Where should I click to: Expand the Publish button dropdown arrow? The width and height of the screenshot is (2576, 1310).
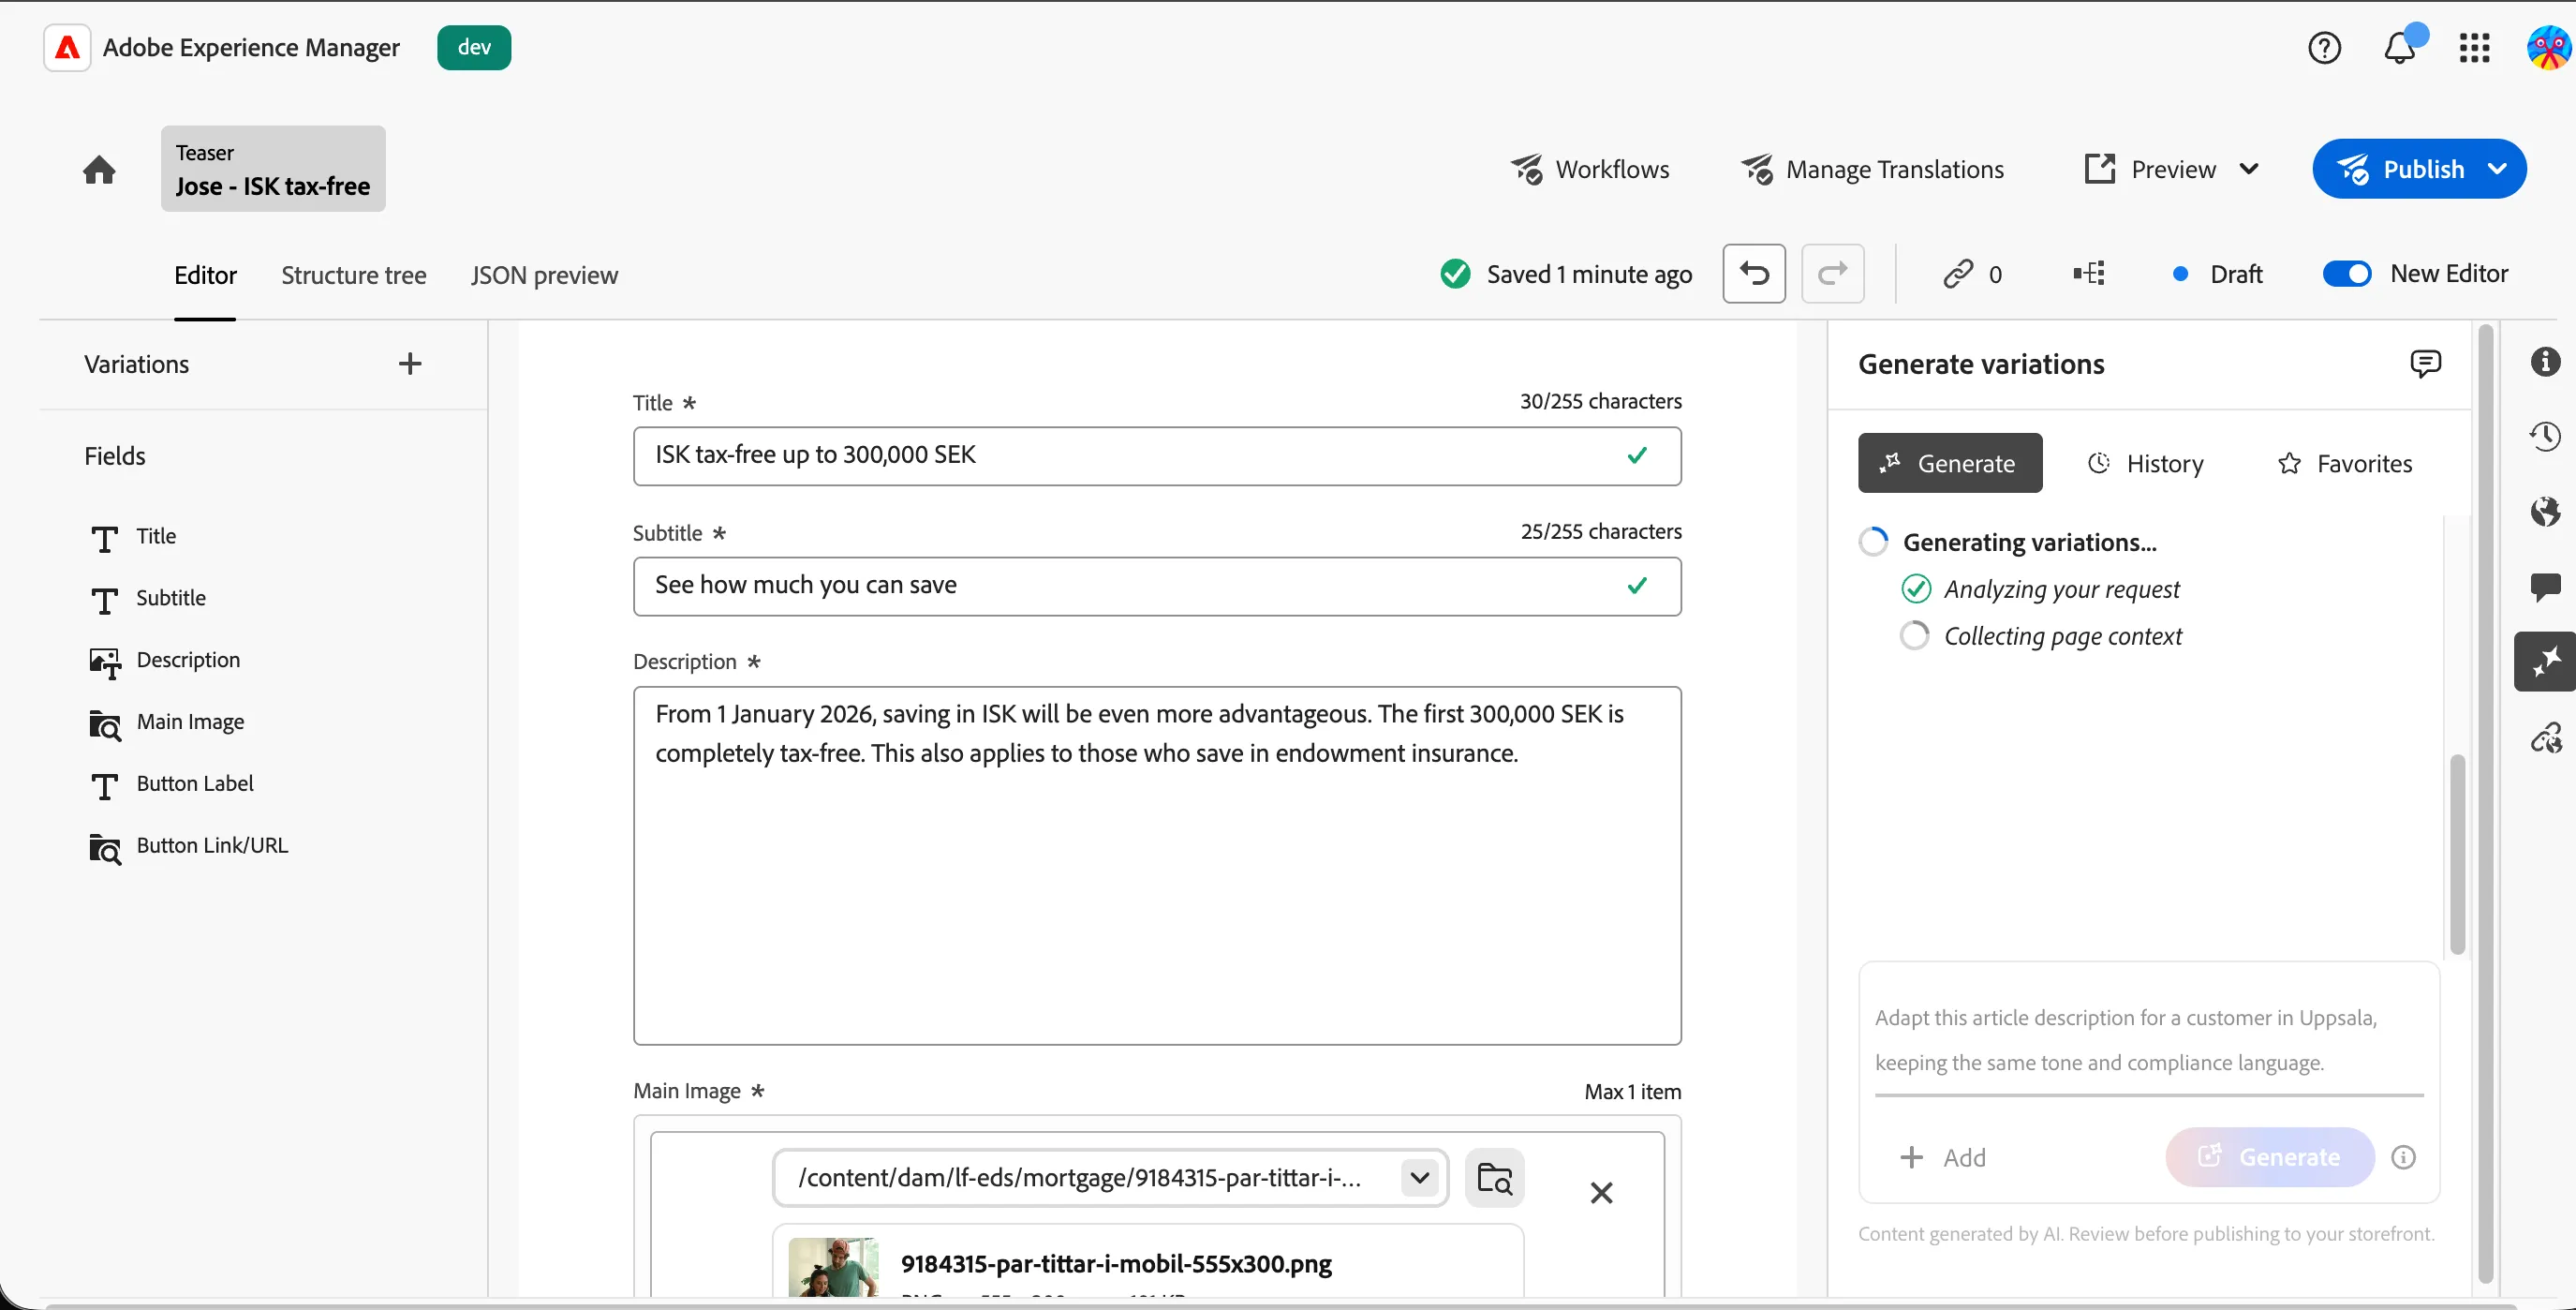tap(2497, 168)
